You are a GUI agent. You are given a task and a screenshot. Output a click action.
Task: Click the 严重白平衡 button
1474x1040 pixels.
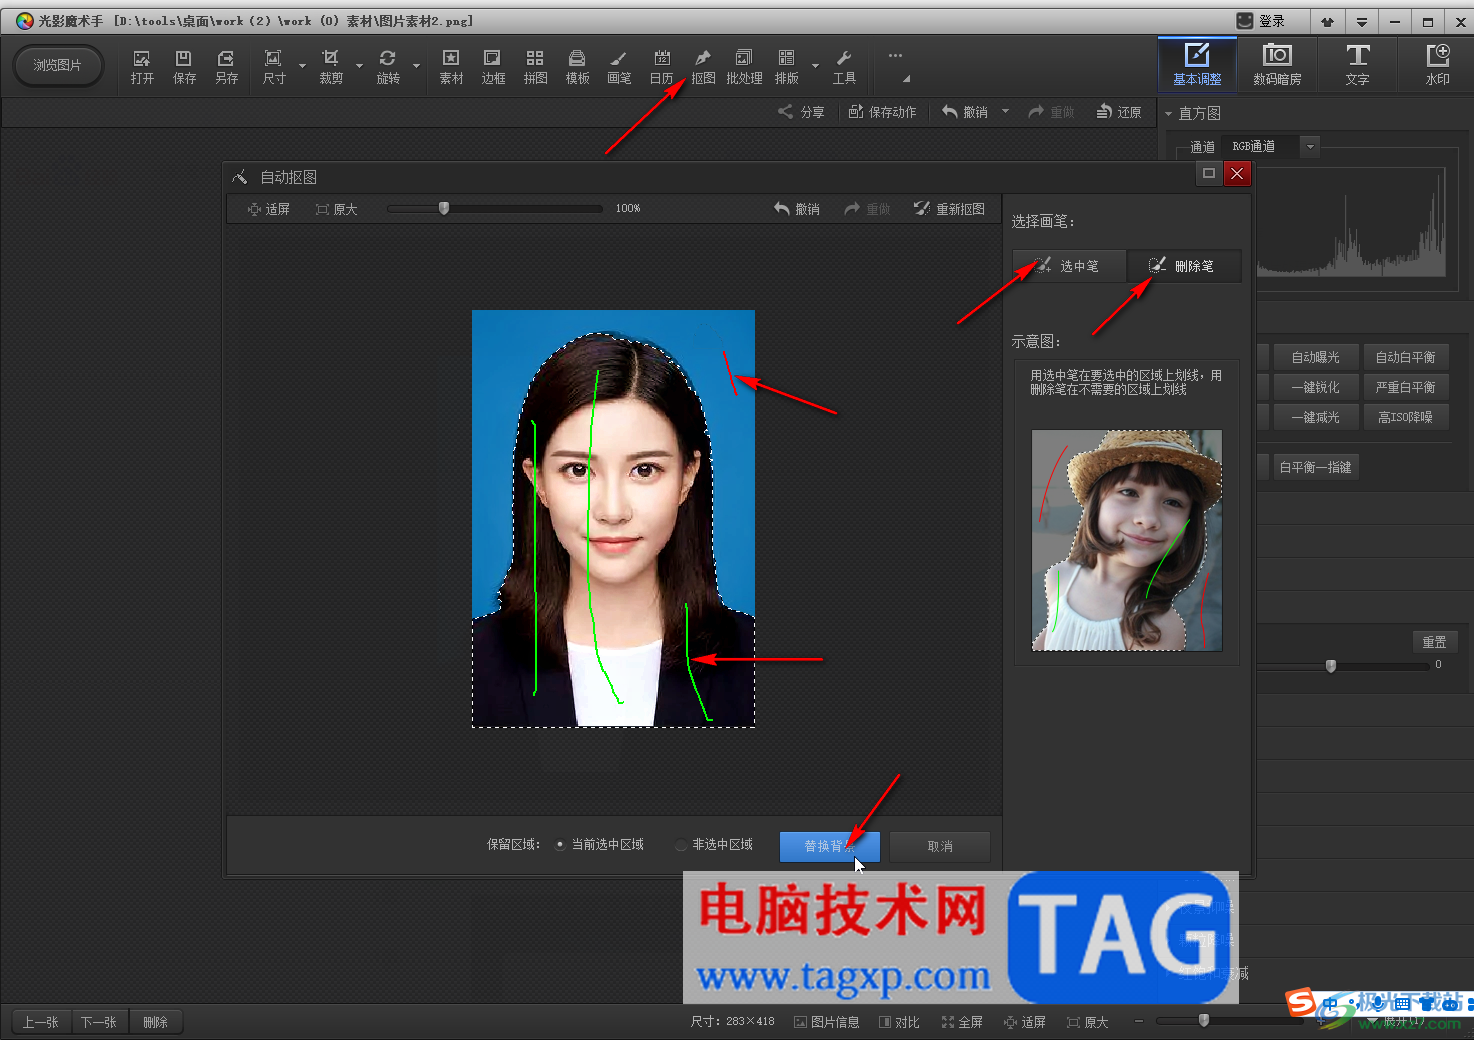click(1405, 387)
